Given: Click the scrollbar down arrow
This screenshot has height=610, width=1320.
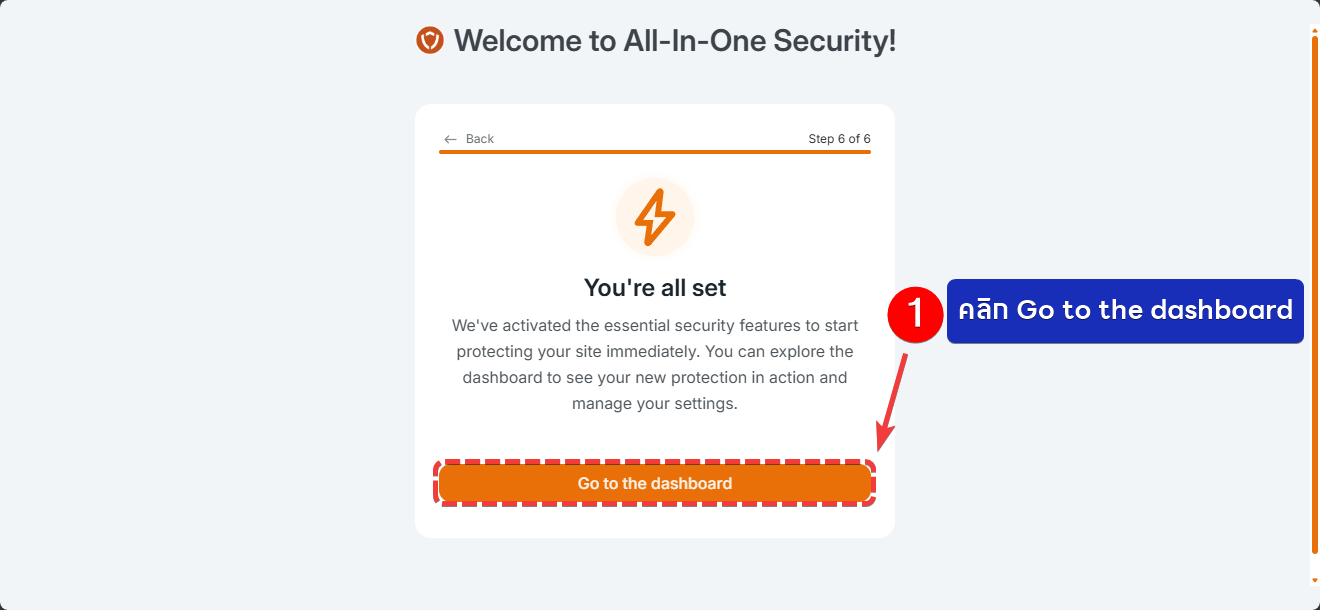Looking at the screenshot, I should point(1314,580).
